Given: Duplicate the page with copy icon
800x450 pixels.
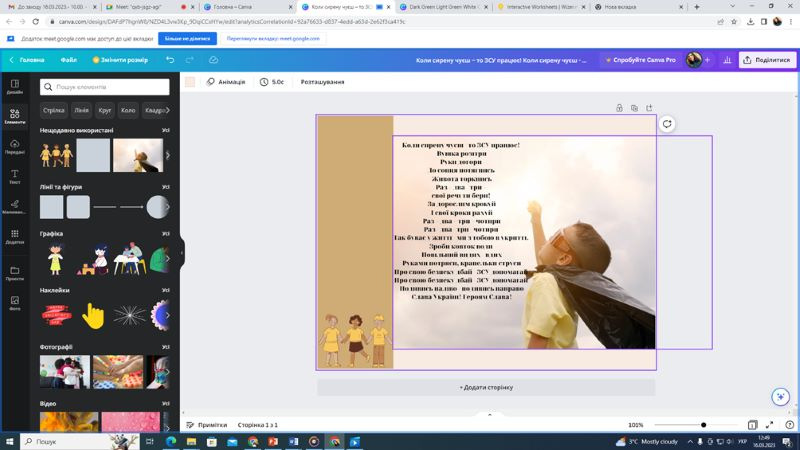Looking at the screenshot, I should point(634,108).
